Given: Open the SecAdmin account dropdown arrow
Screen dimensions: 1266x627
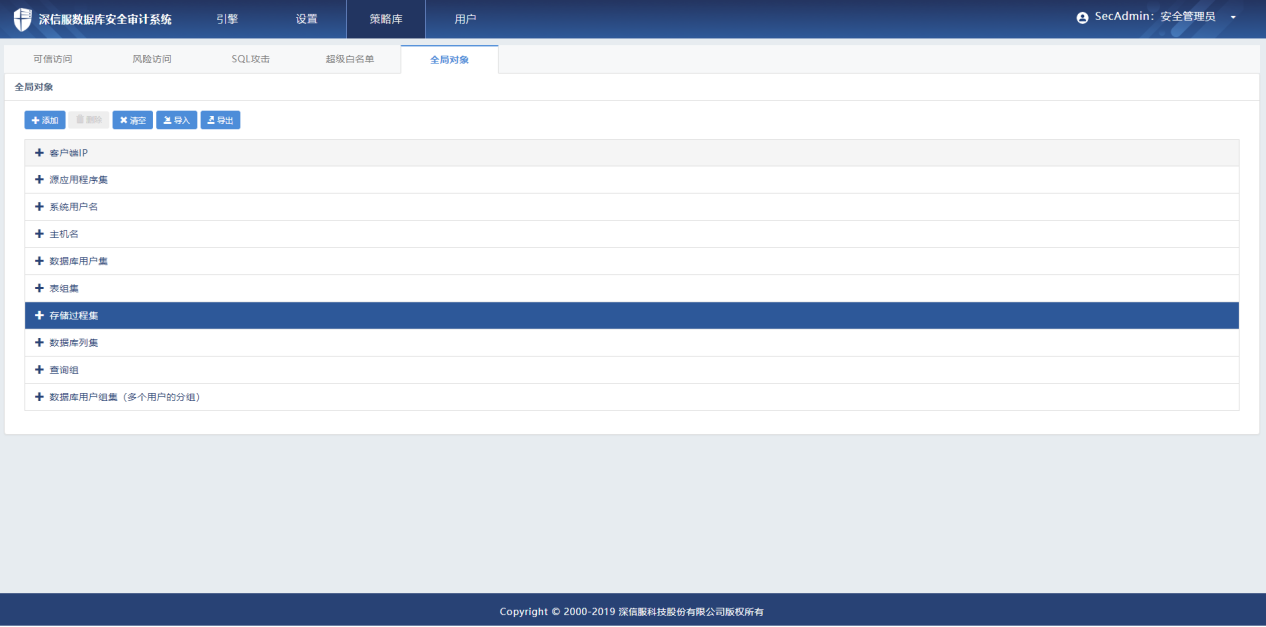Looking at the screenshot, I should coord(1233,18).
